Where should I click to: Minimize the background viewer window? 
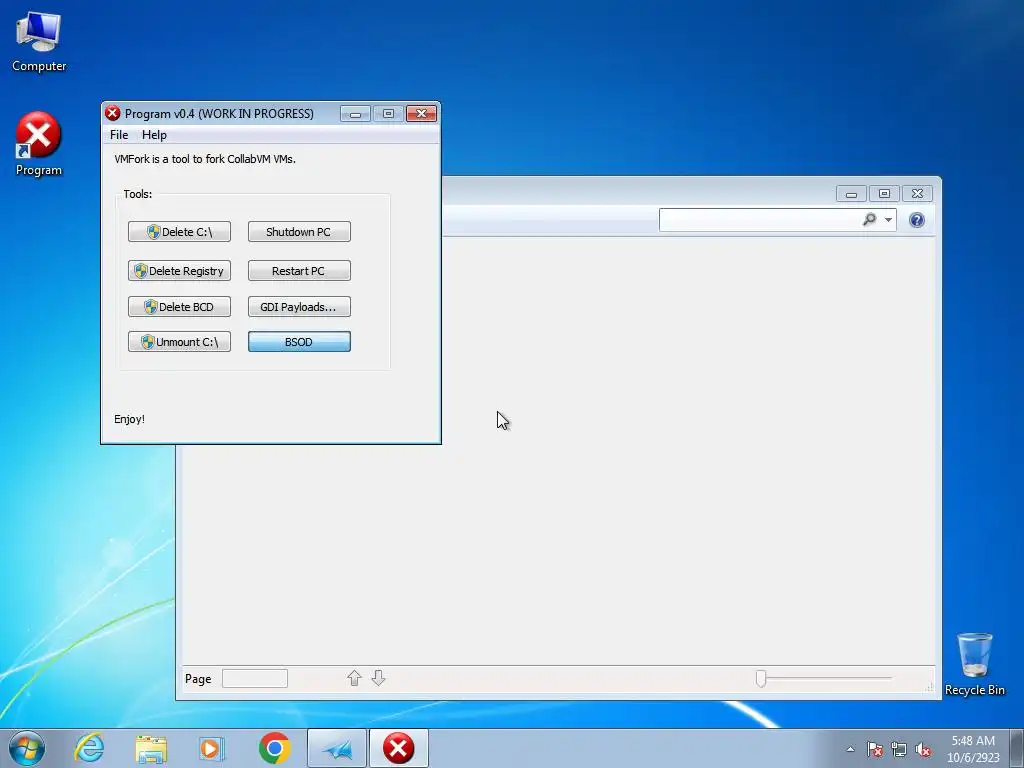point(851,194)
